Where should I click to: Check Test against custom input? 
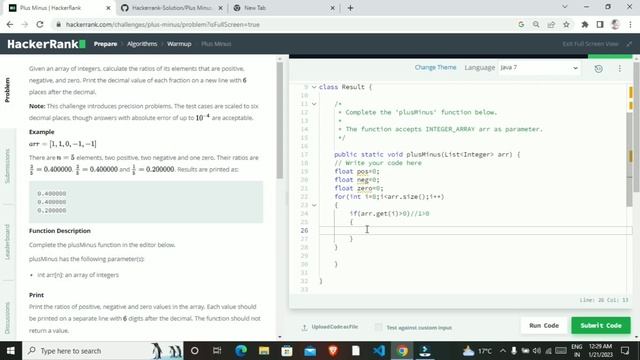pos(379,327)
